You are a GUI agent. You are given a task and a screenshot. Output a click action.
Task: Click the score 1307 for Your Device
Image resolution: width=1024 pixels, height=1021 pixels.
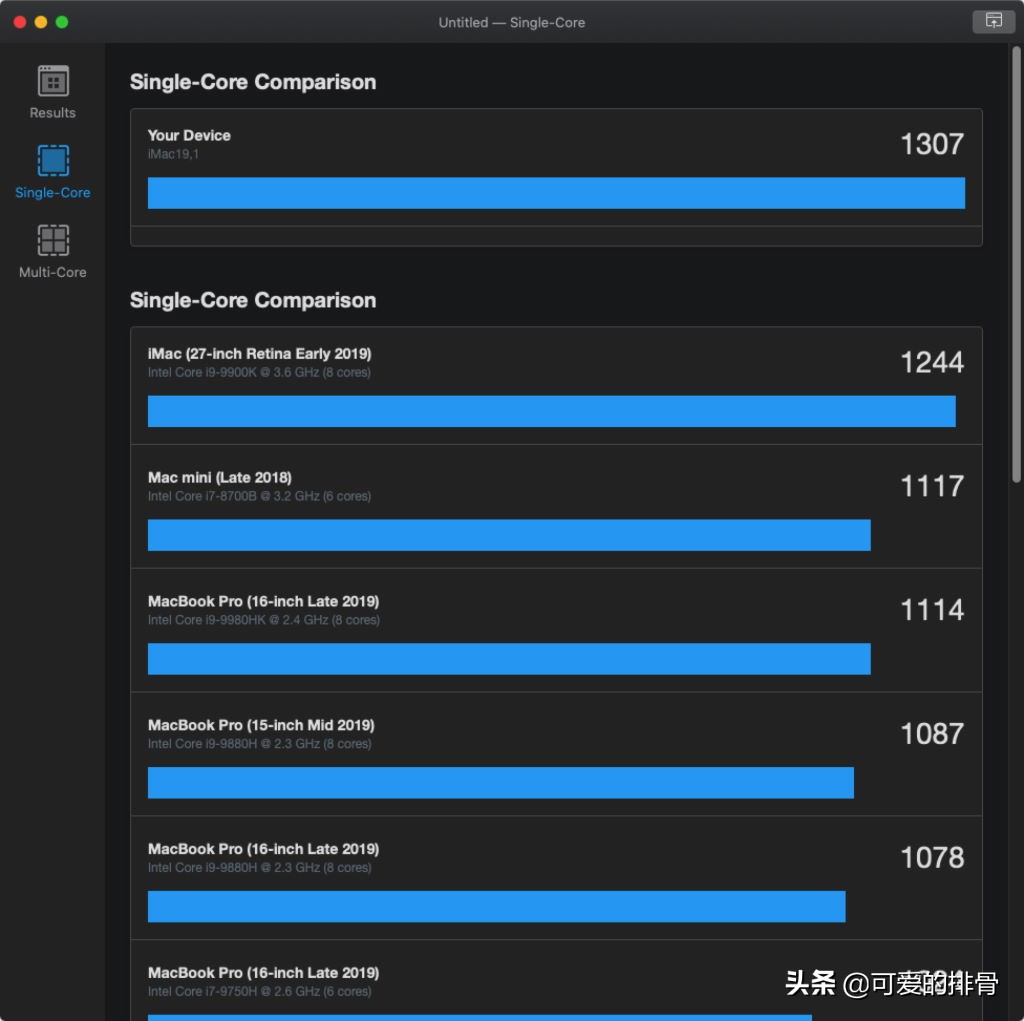coord(931,145)
